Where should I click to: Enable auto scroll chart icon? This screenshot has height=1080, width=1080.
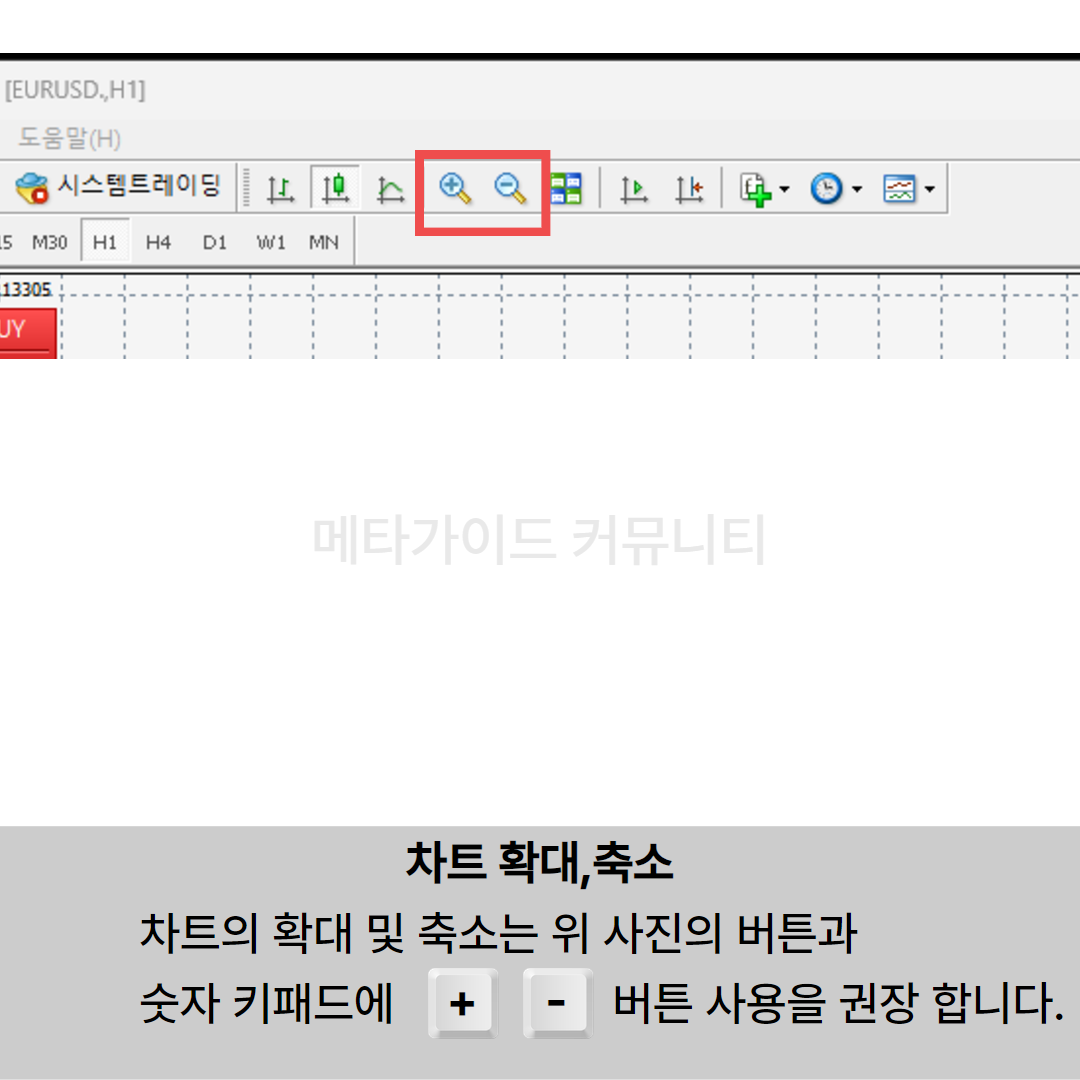pos(634,188)
